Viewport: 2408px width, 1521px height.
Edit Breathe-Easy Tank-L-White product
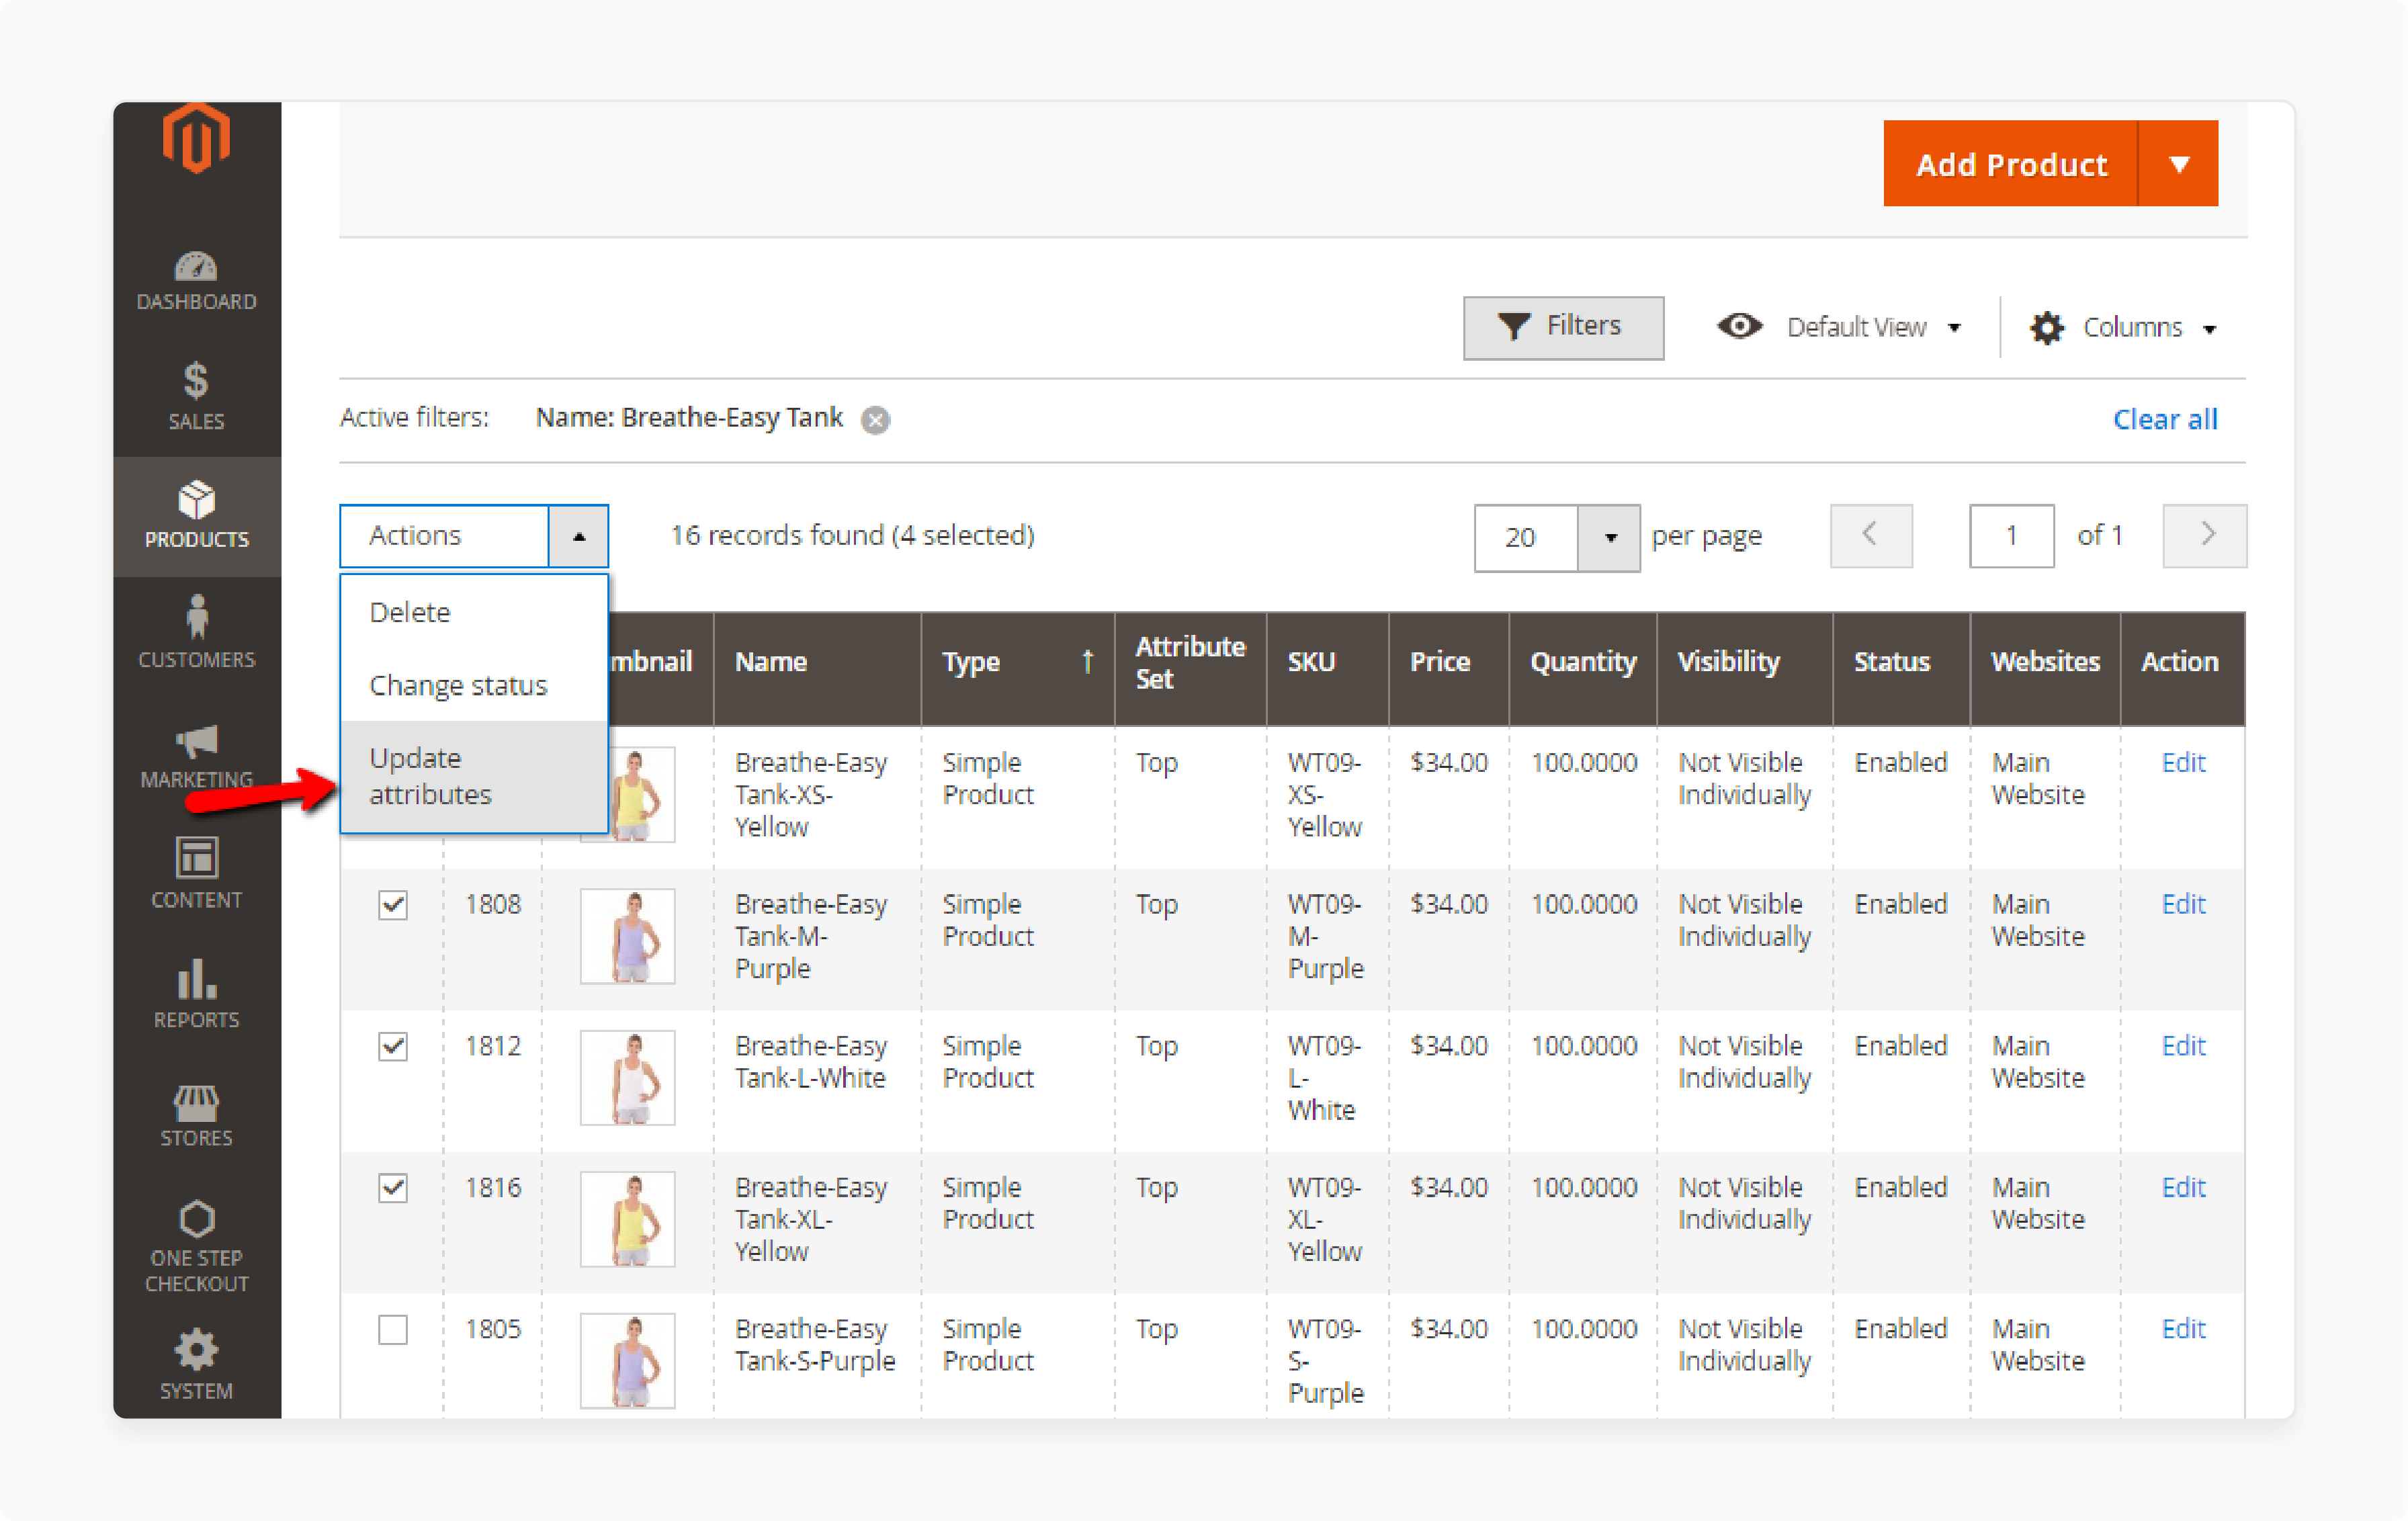pos(2183,1047)
